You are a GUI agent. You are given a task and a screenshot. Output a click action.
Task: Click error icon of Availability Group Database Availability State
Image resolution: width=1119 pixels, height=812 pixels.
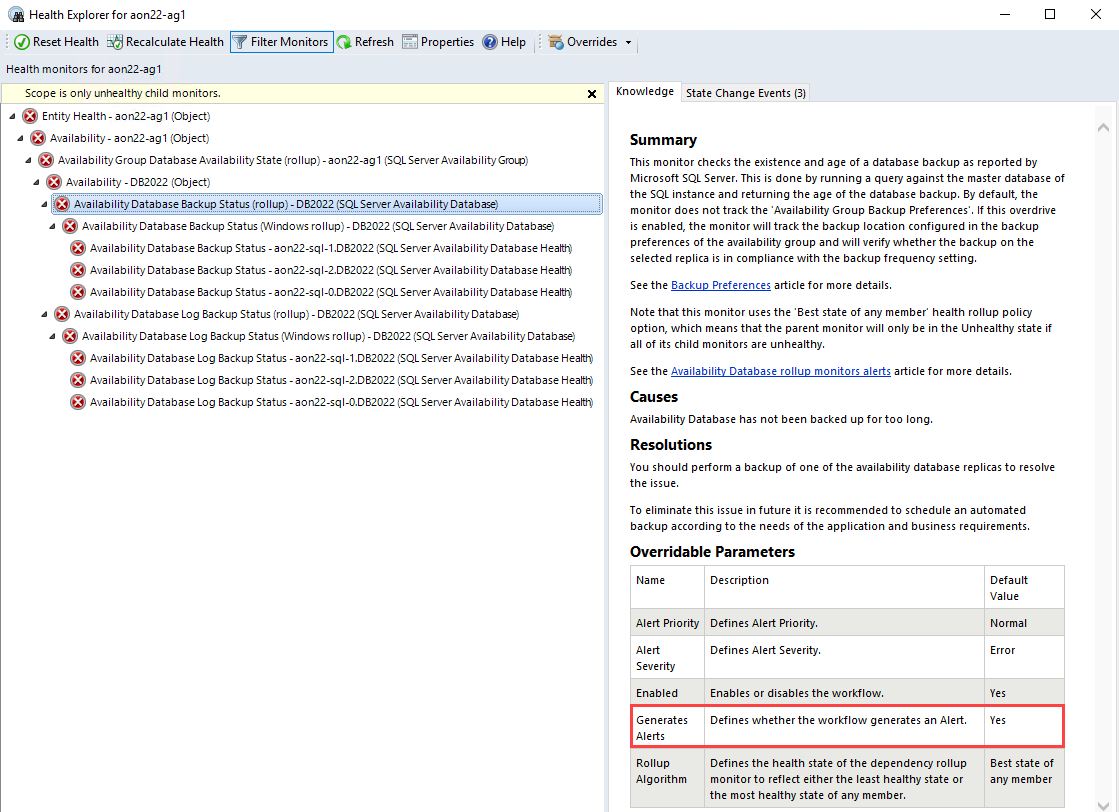click(x=46, y=161)
